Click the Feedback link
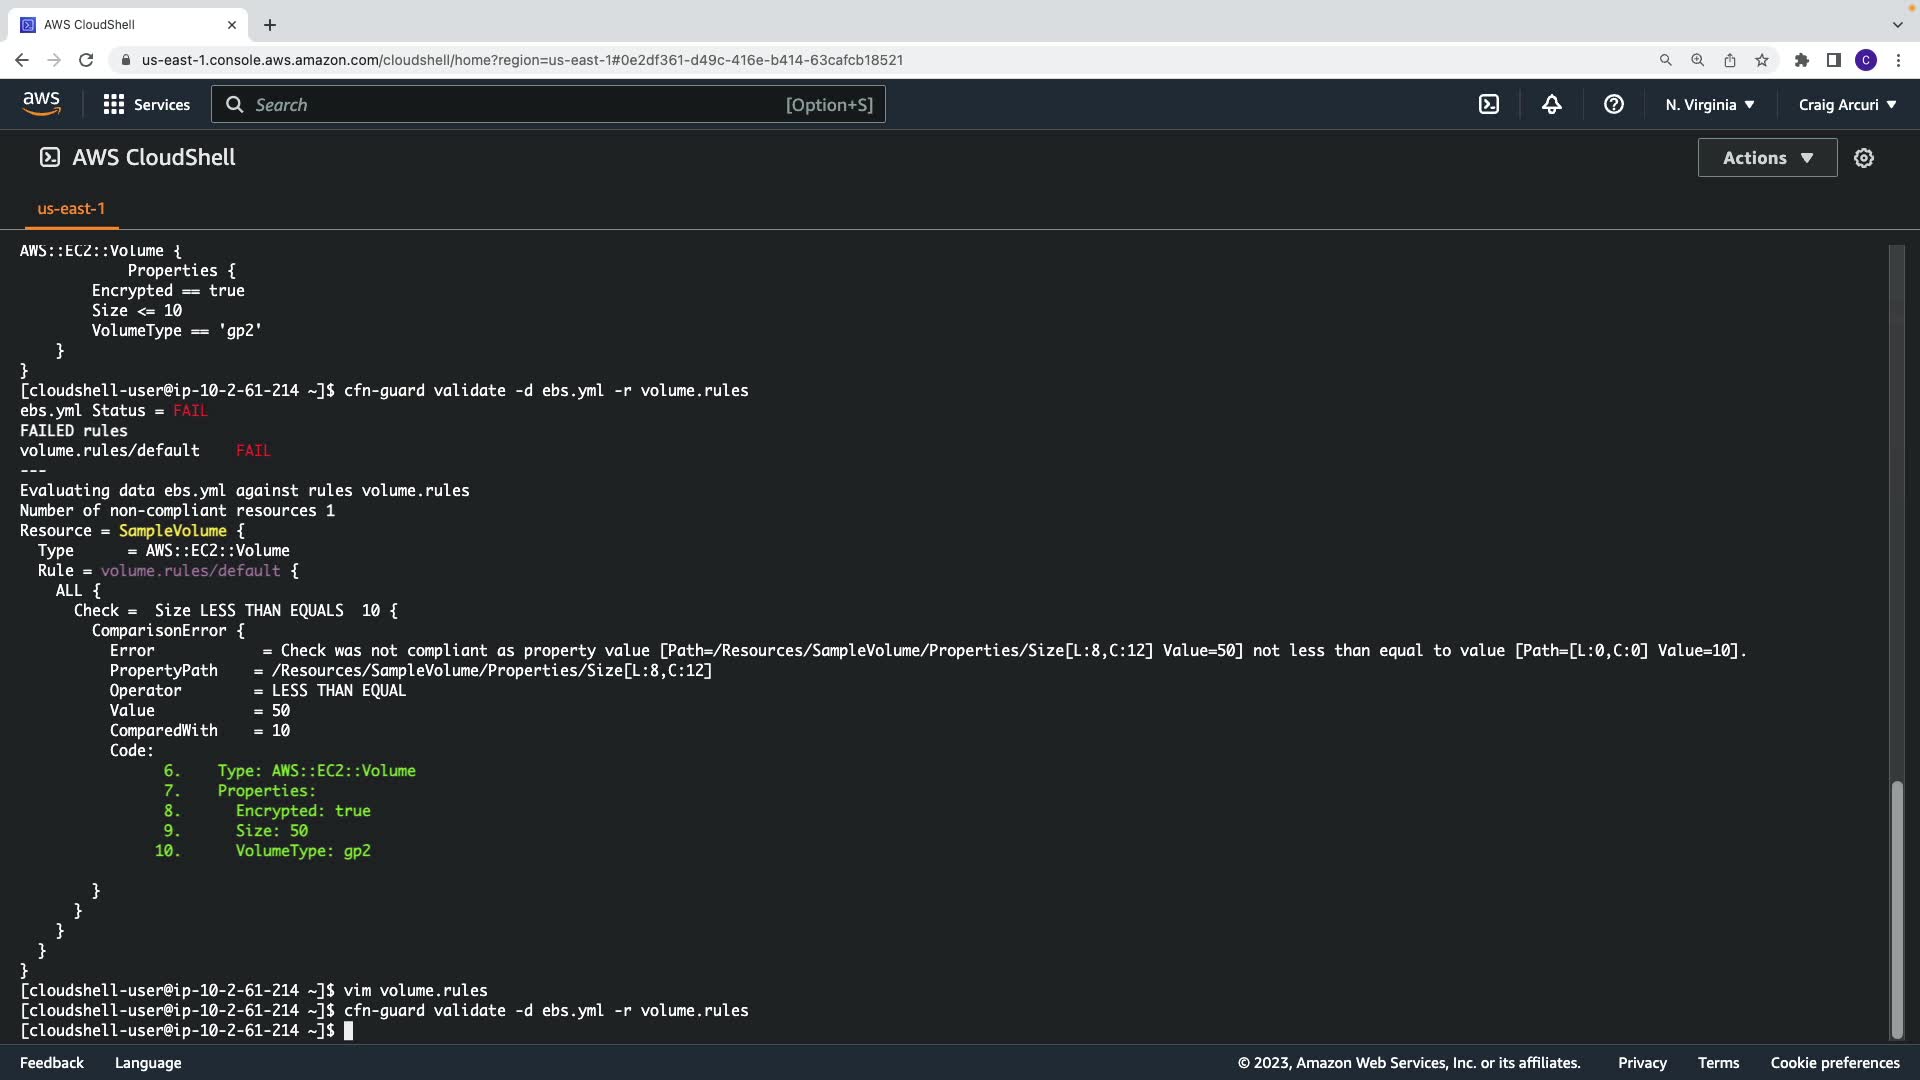The image size is (1920, 1080). (x=52, y=1063)
